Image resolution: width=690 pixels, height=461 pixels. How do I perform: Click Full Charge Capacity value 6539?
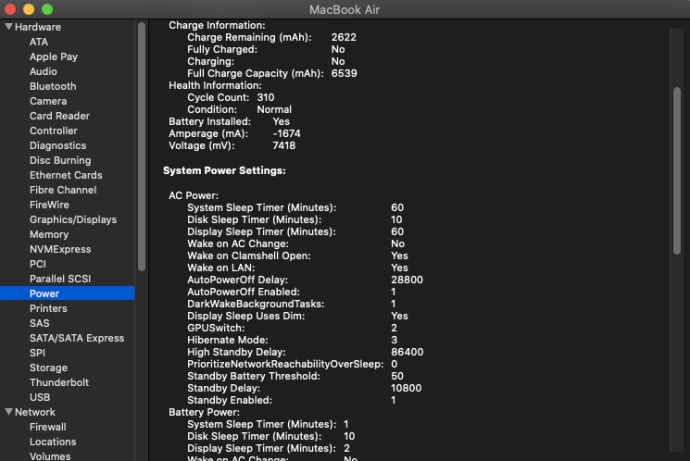(344, 73)
